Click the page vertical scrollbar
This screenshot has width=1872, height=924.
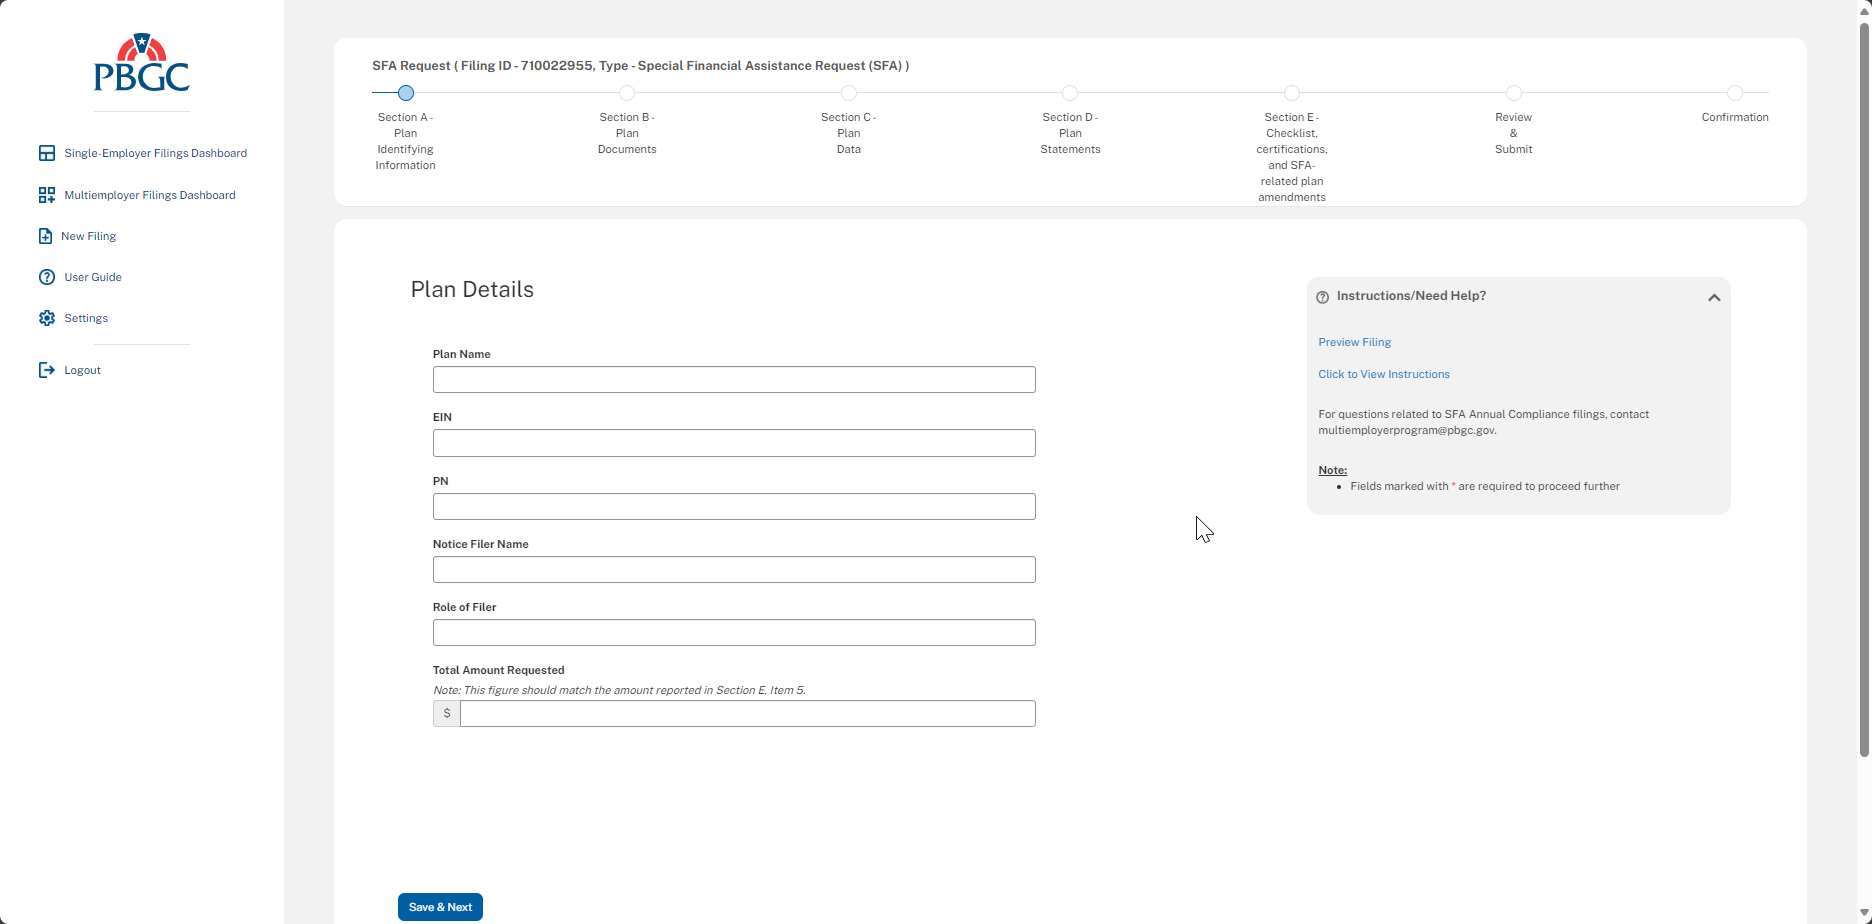(x=1864, y=400)
